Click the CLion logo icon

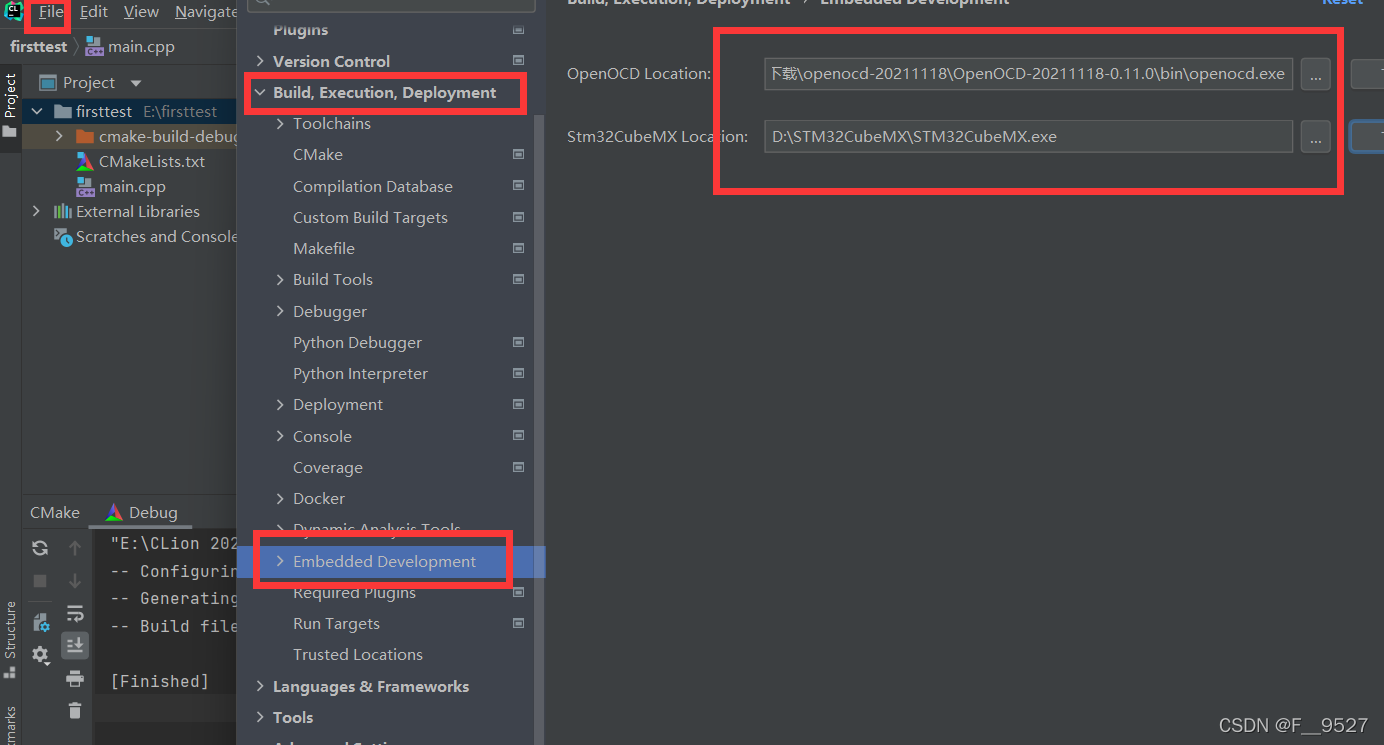click(12, 11)
